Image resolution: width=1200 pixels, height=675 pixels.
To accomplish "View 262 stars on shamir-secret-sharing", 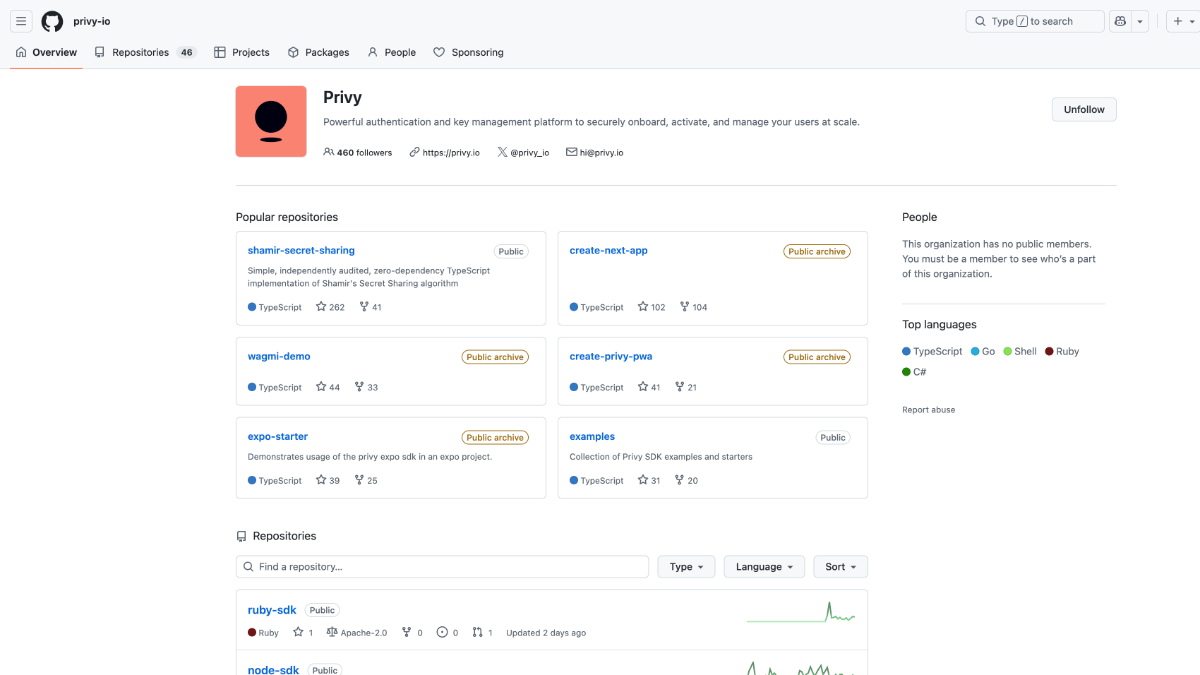I will click(x=330, y=307).
